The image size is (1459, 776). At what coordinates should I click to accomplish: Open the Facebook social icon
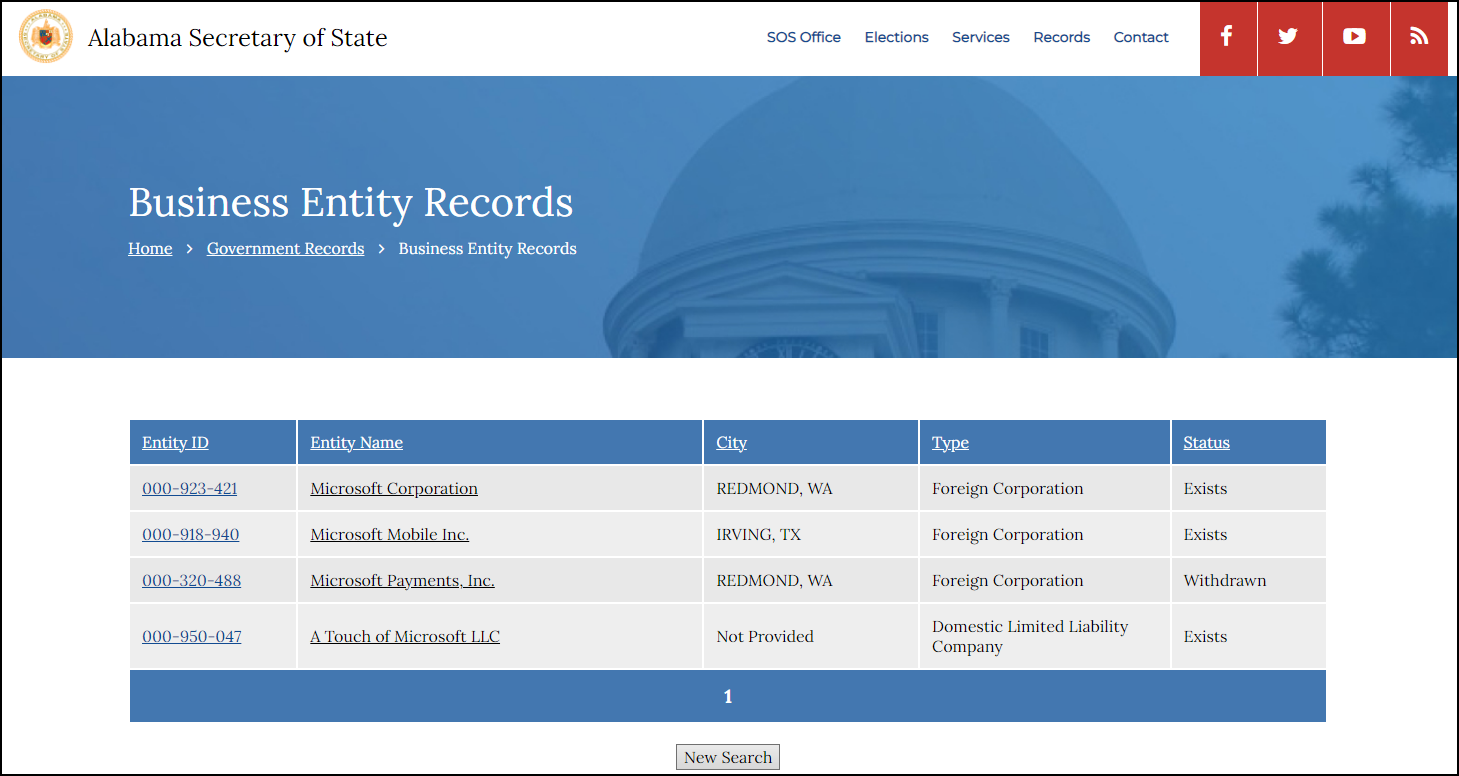pyautogui.click(x=1227, y=37)
